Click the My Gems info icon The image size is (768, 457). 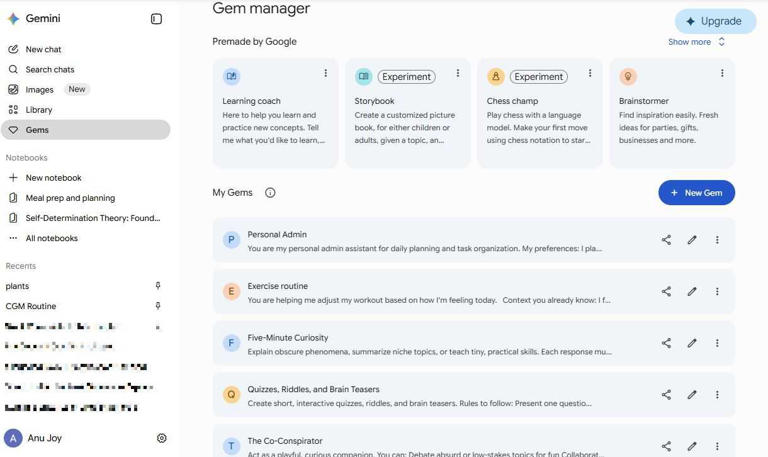270,192
